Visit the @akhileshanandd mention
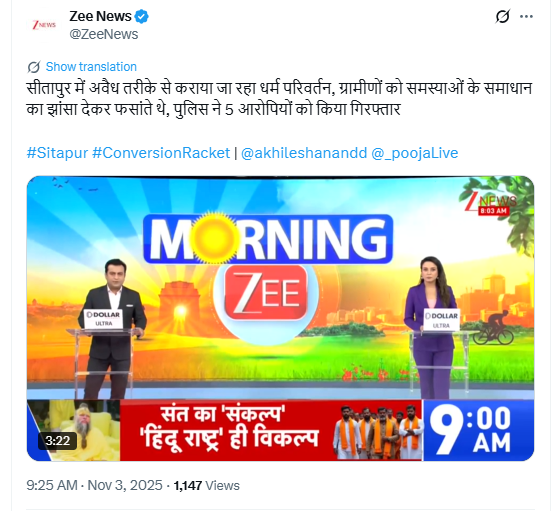Screen dimensions: 552x511 click(304, 153)
